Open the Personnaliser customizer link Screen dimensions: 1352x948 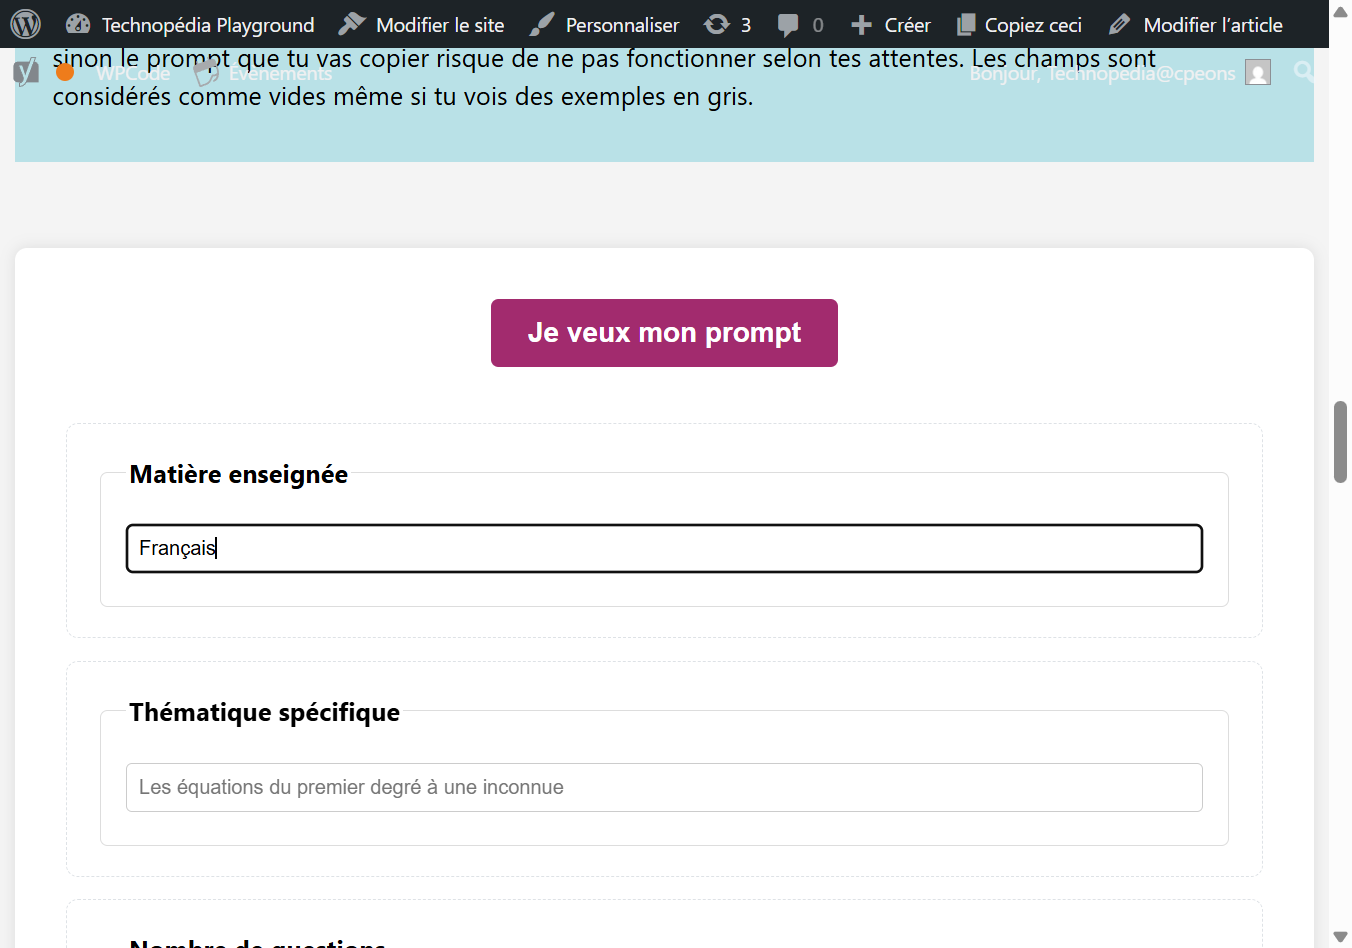tap(604, 24)
